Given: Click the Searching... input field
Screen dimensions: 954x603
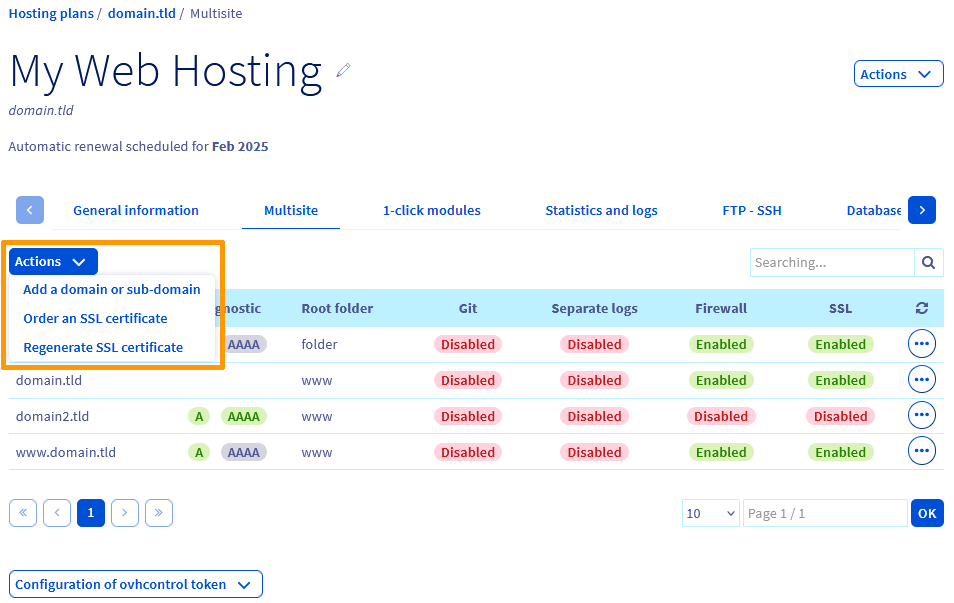Looking at the screenshot, I should click(831, 262).
